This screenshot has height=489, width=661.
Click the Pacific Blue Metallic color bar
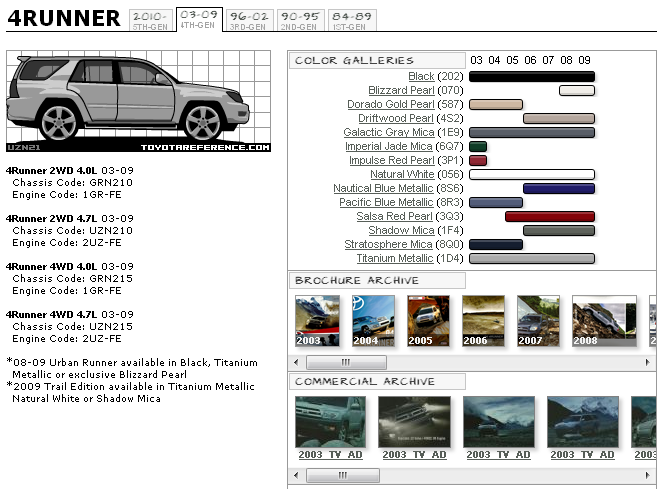click(x=496, y=202)
